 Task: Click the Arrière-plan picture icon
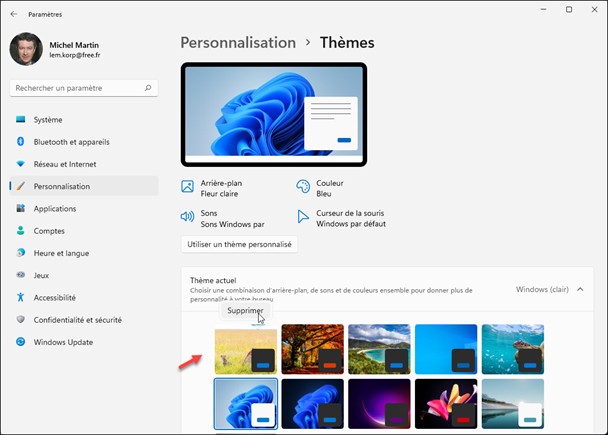188,186
